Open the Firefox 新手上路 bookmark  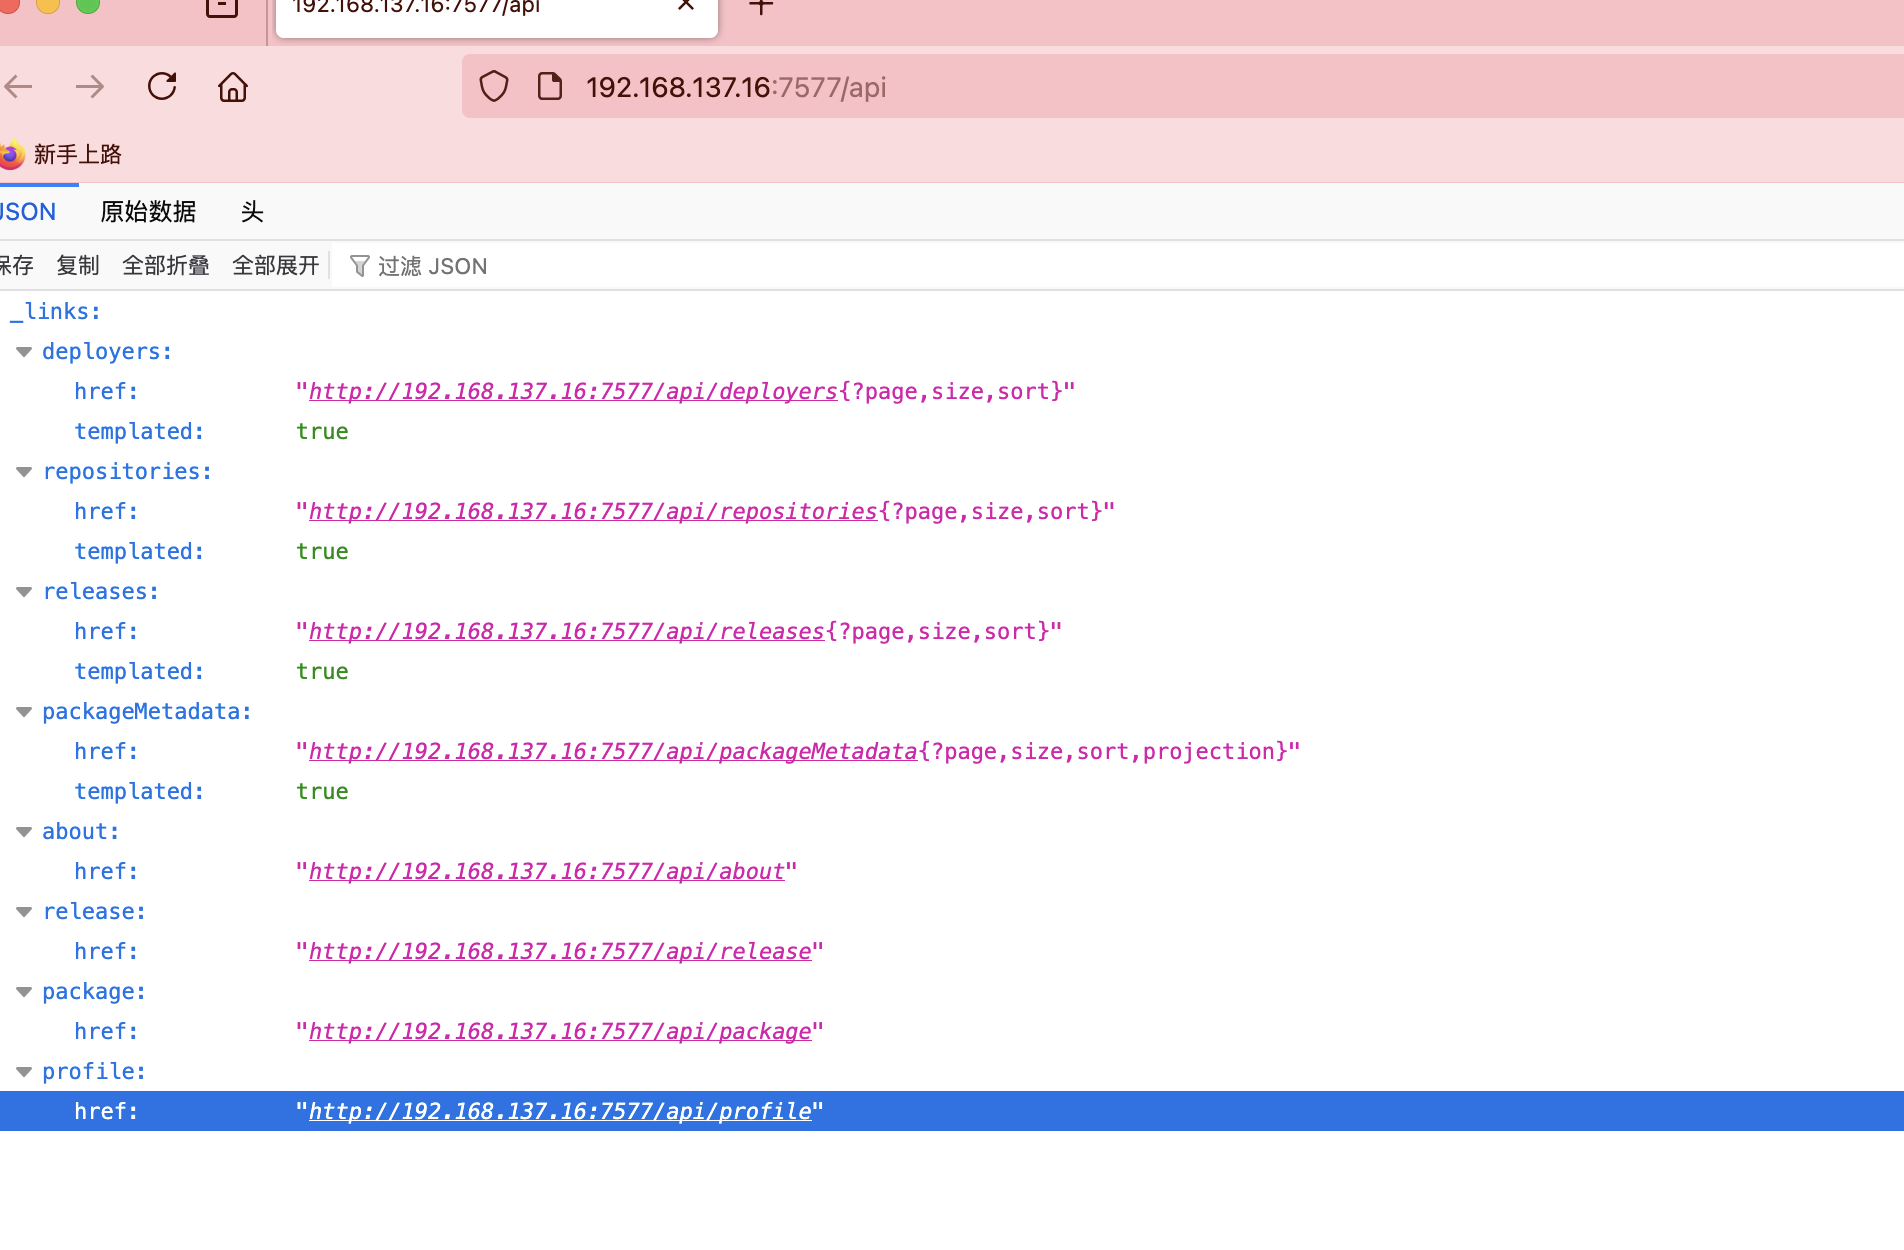(x=60, y=155)
